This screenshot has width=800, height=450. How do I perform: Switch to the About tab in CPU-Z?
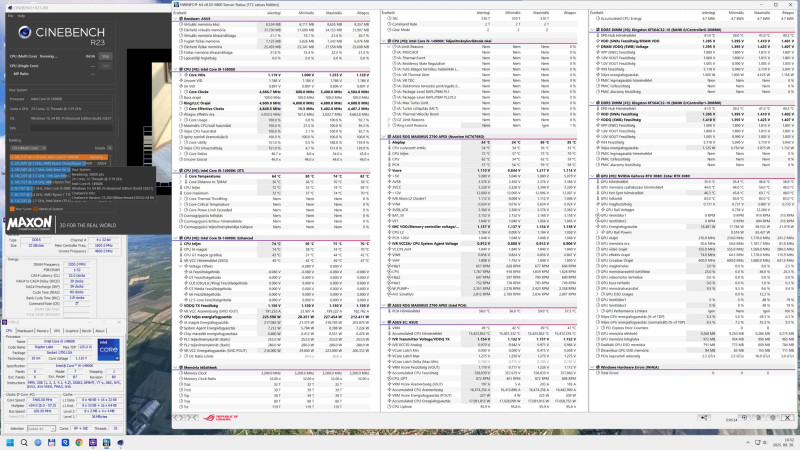click(101, 331)
